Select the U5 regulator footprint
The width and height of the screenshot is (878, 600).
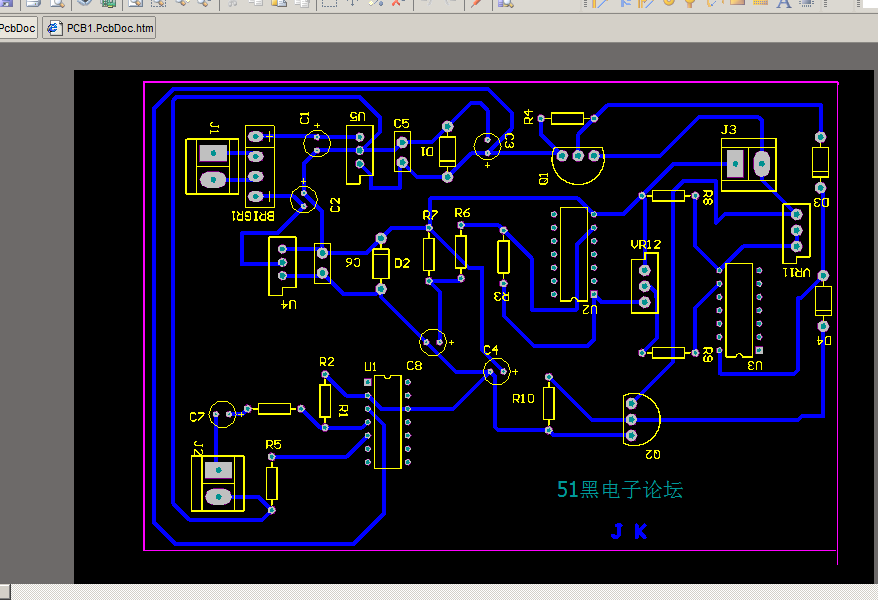[x=359, y=154]
